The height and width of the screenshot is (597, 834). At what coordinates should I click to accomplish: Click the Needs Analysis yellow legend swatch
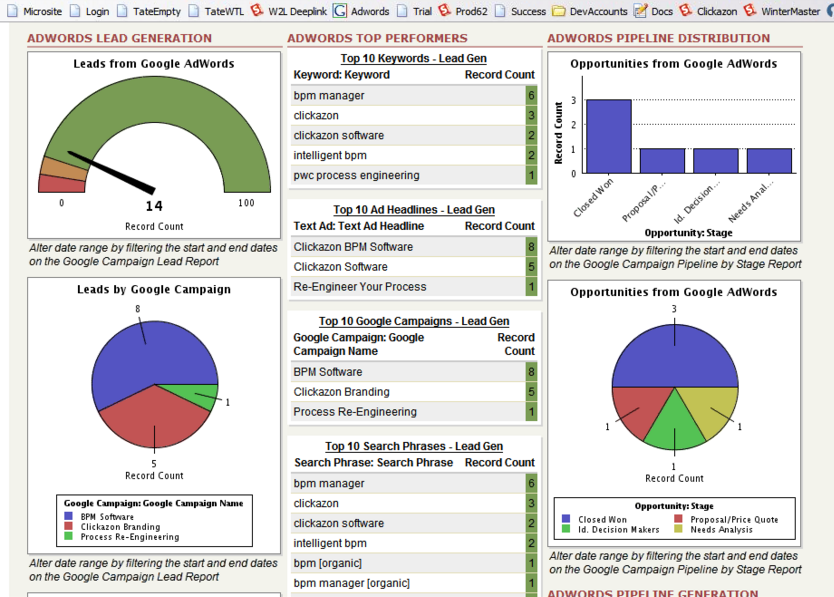tap(678, 529)
